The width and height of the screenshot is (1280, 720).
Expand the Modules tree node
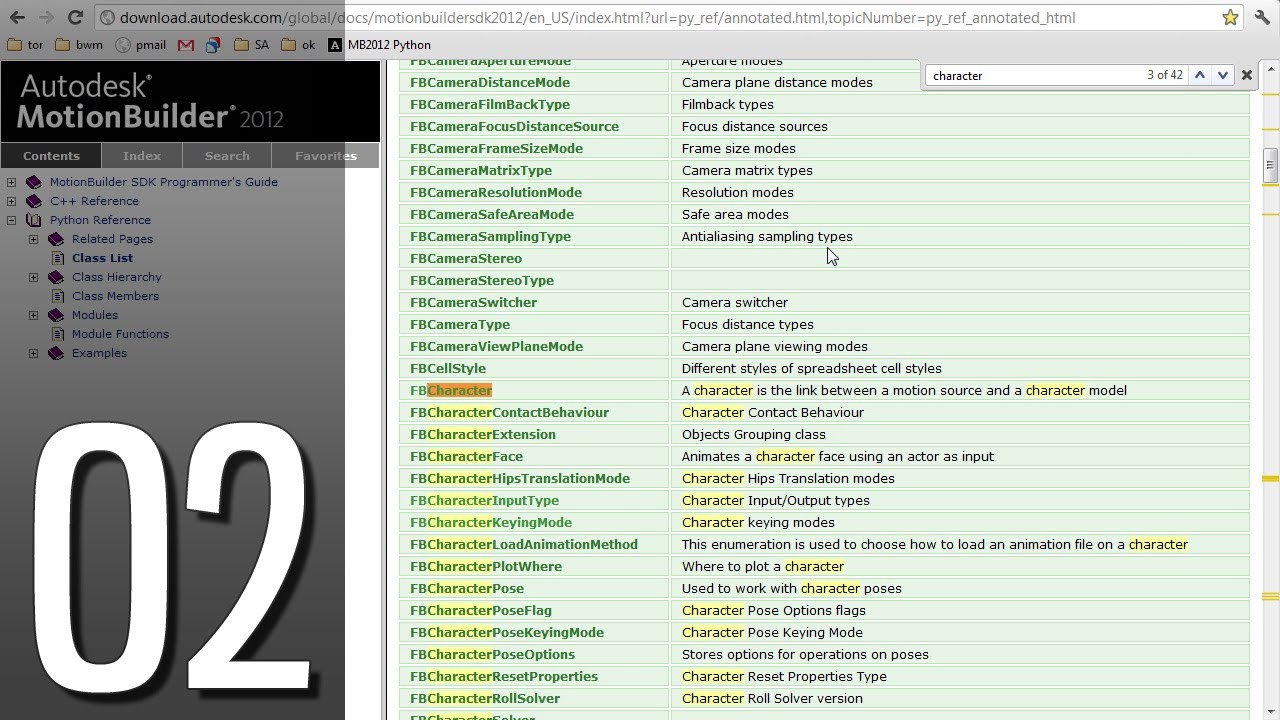pos(33,315)
